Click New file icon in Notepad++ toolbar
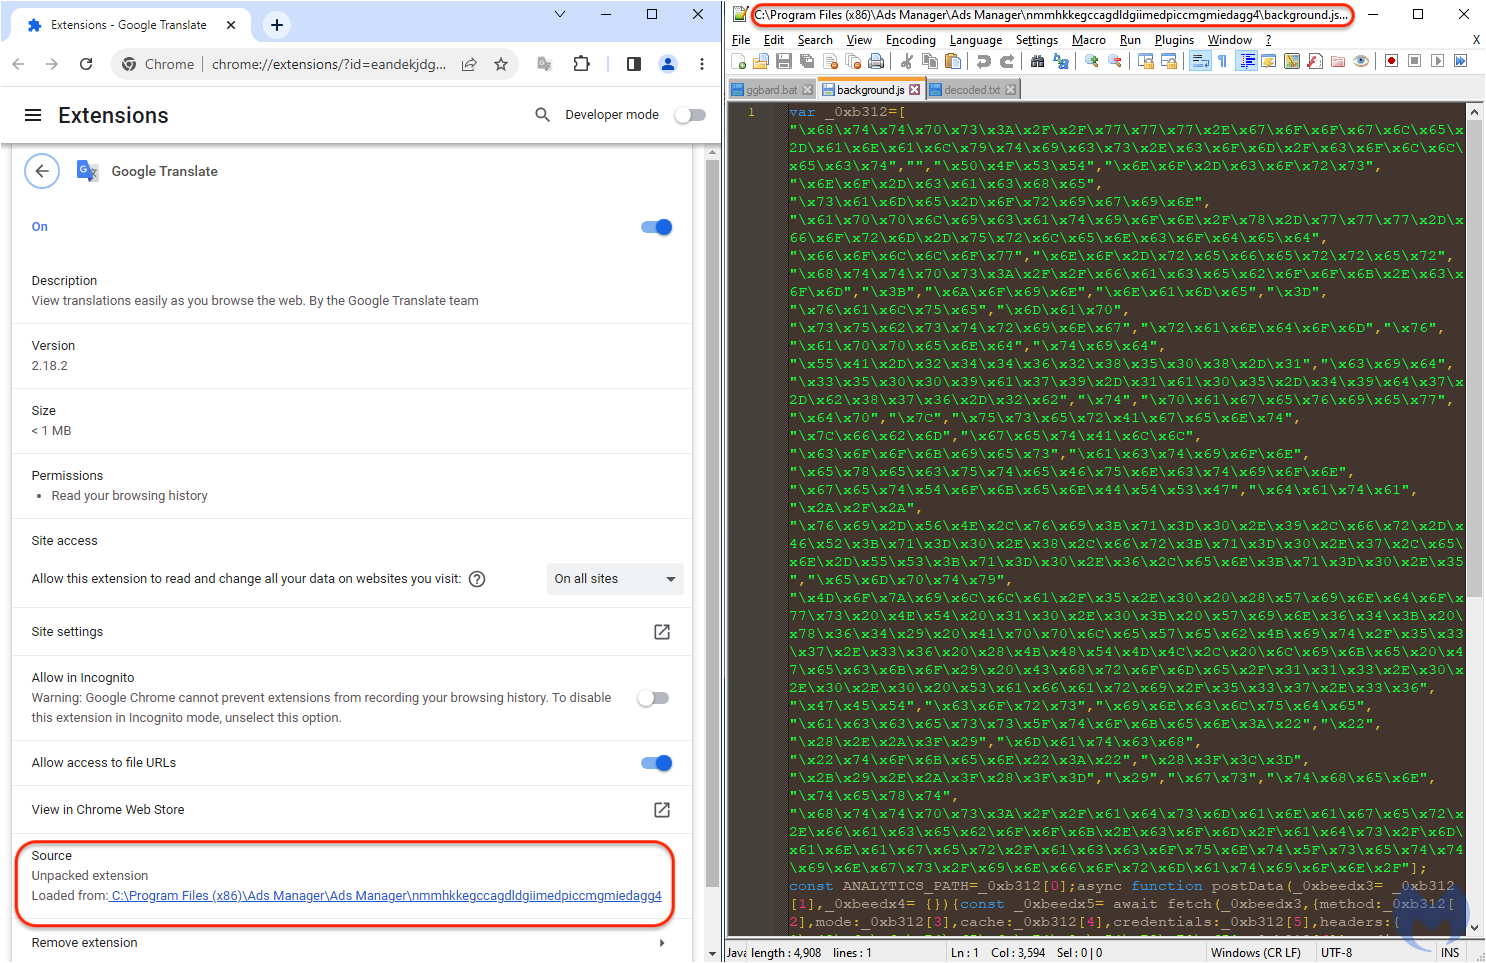 click(x=738, y=61)
